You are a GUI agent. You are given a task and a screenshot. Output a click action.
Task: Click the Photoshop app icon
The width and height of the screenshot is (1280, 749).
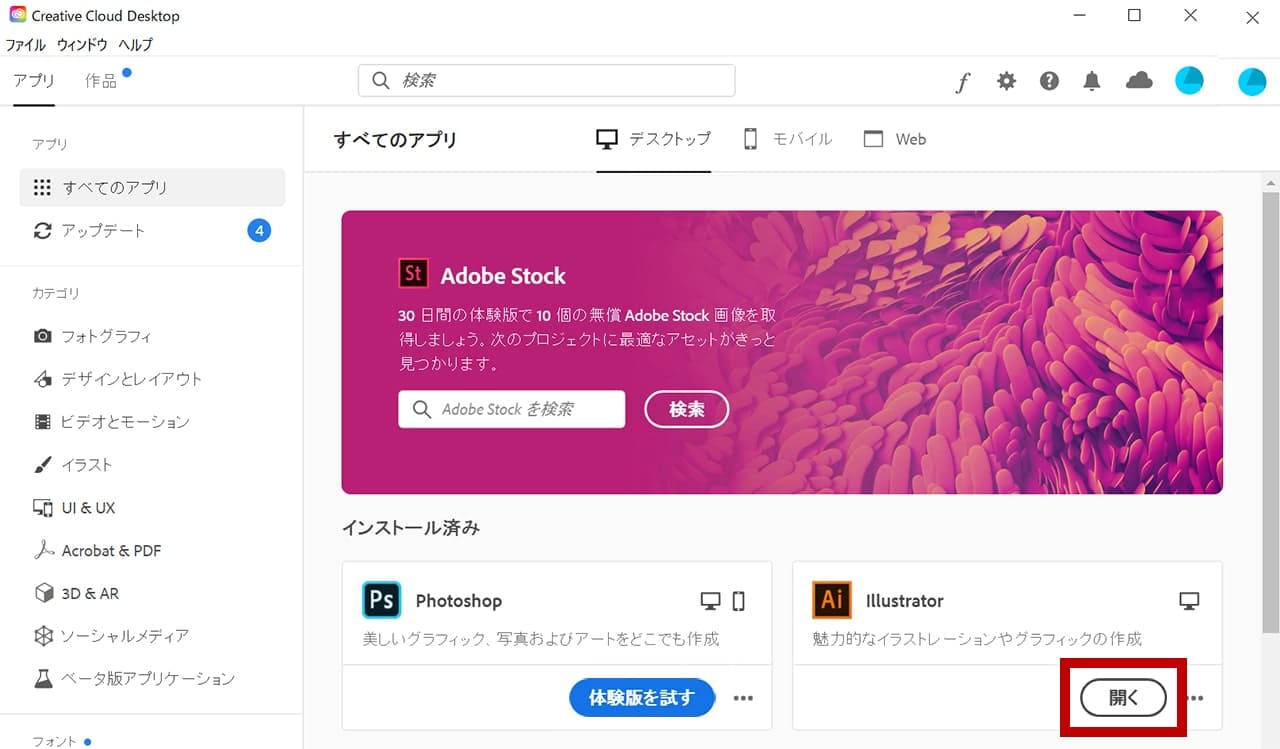tap(381, 600)
